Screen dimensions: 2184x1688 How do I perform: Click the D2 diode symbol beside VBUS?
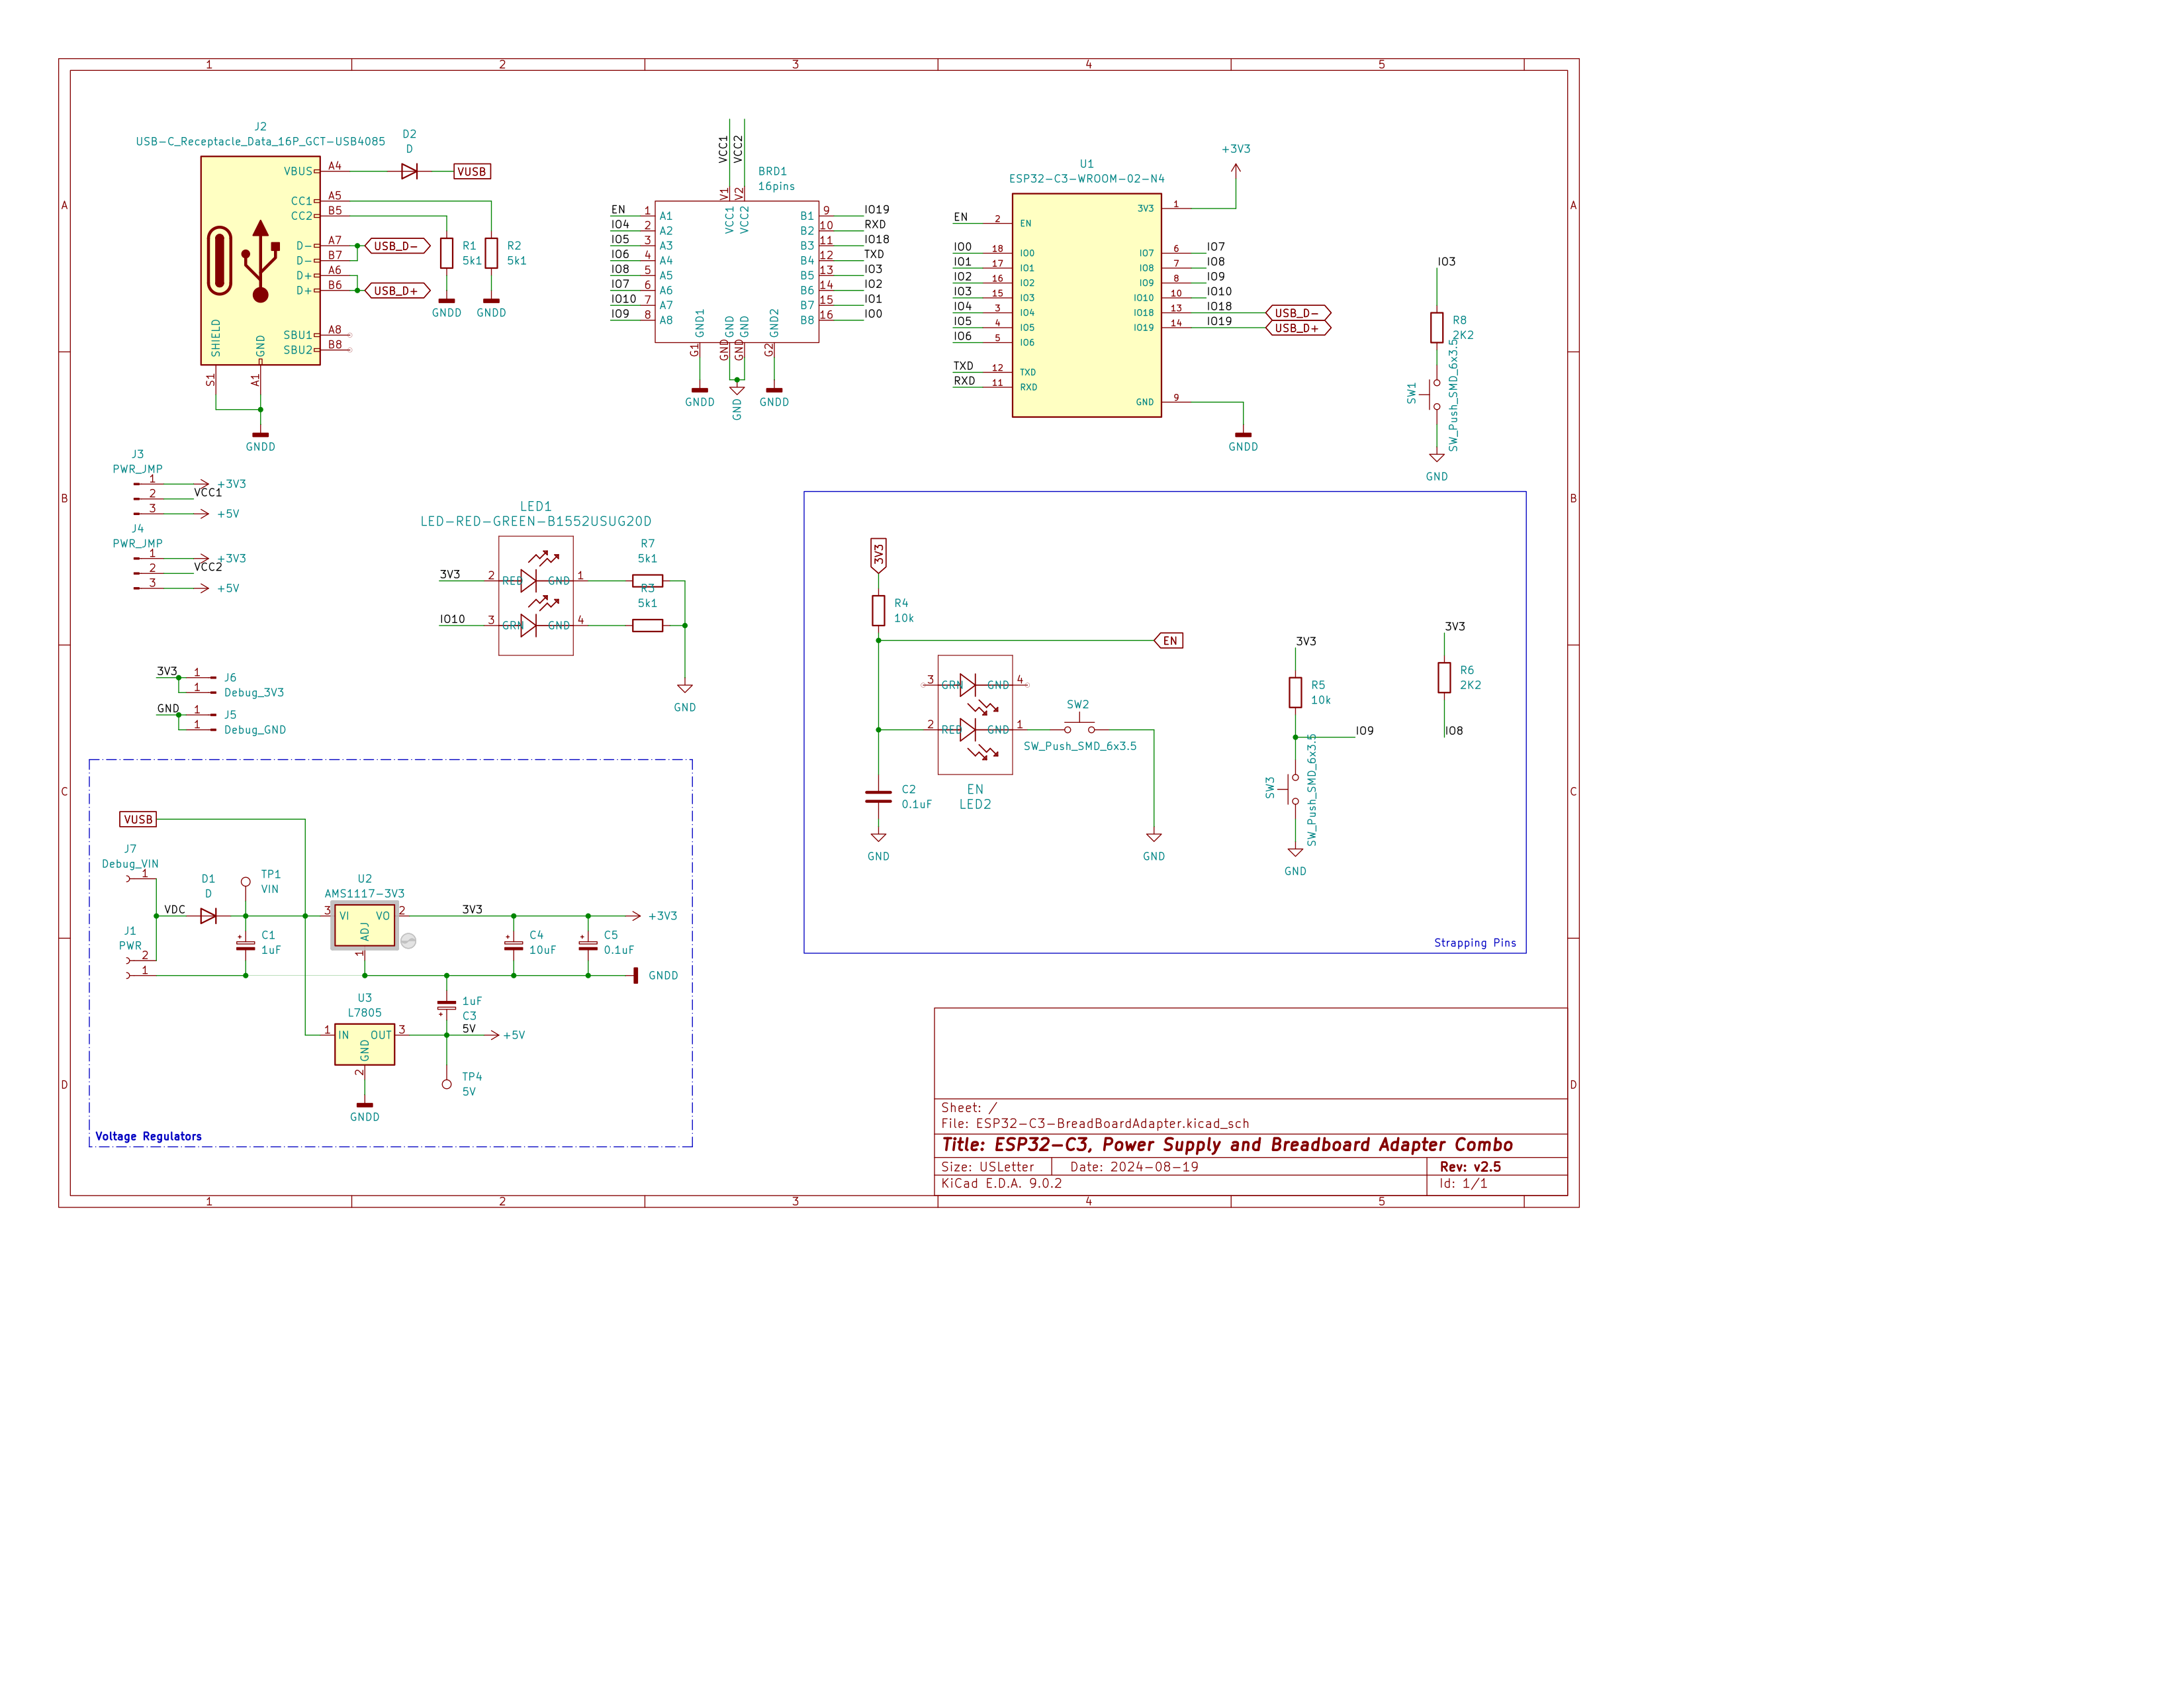(409, 171)
